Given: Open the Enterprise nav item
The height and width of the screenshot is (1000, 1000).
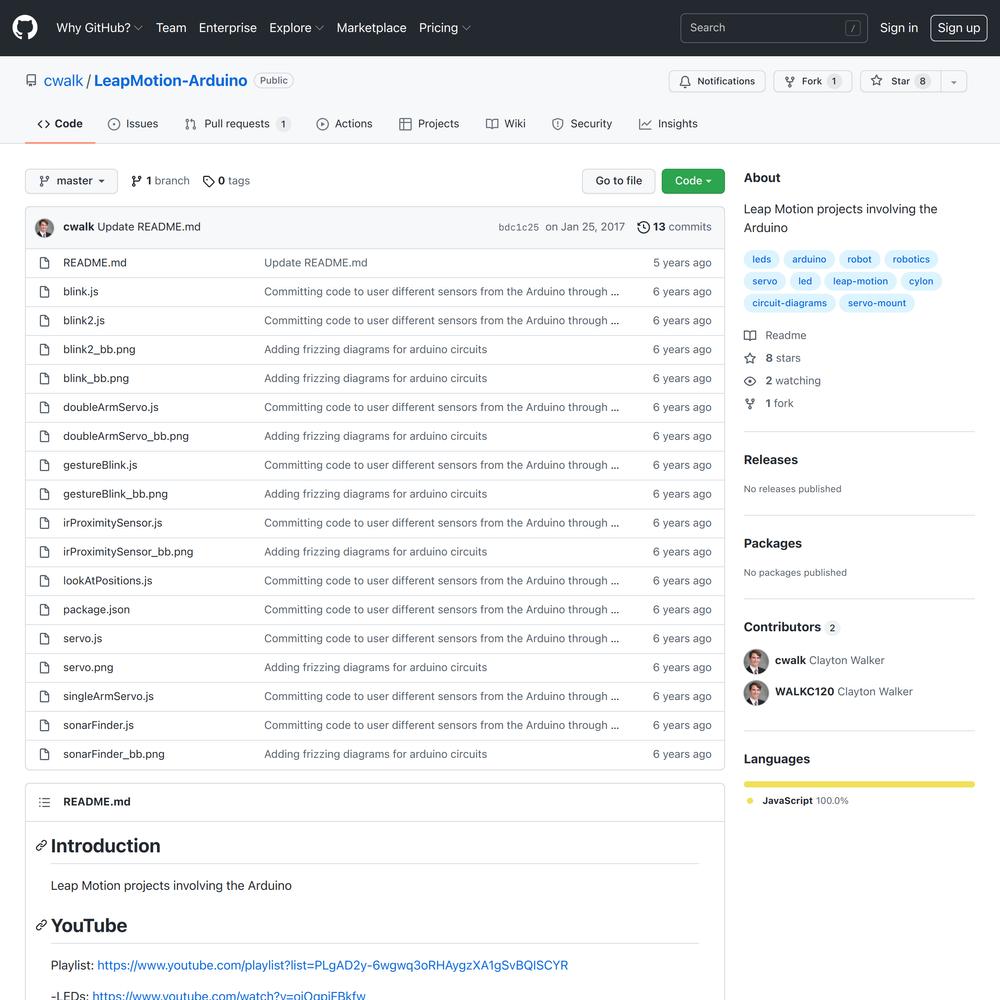Looking at the screenshot, I should (x=228, y=28).
